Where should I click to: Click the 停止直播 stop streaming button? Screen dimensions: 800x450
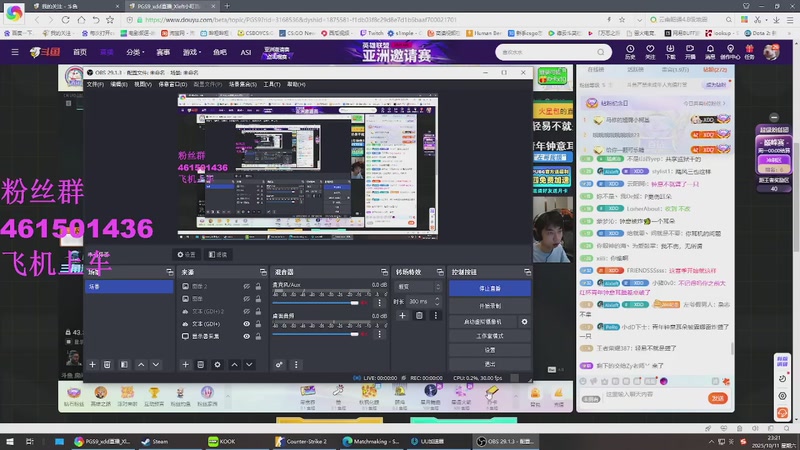click(490, 288)
